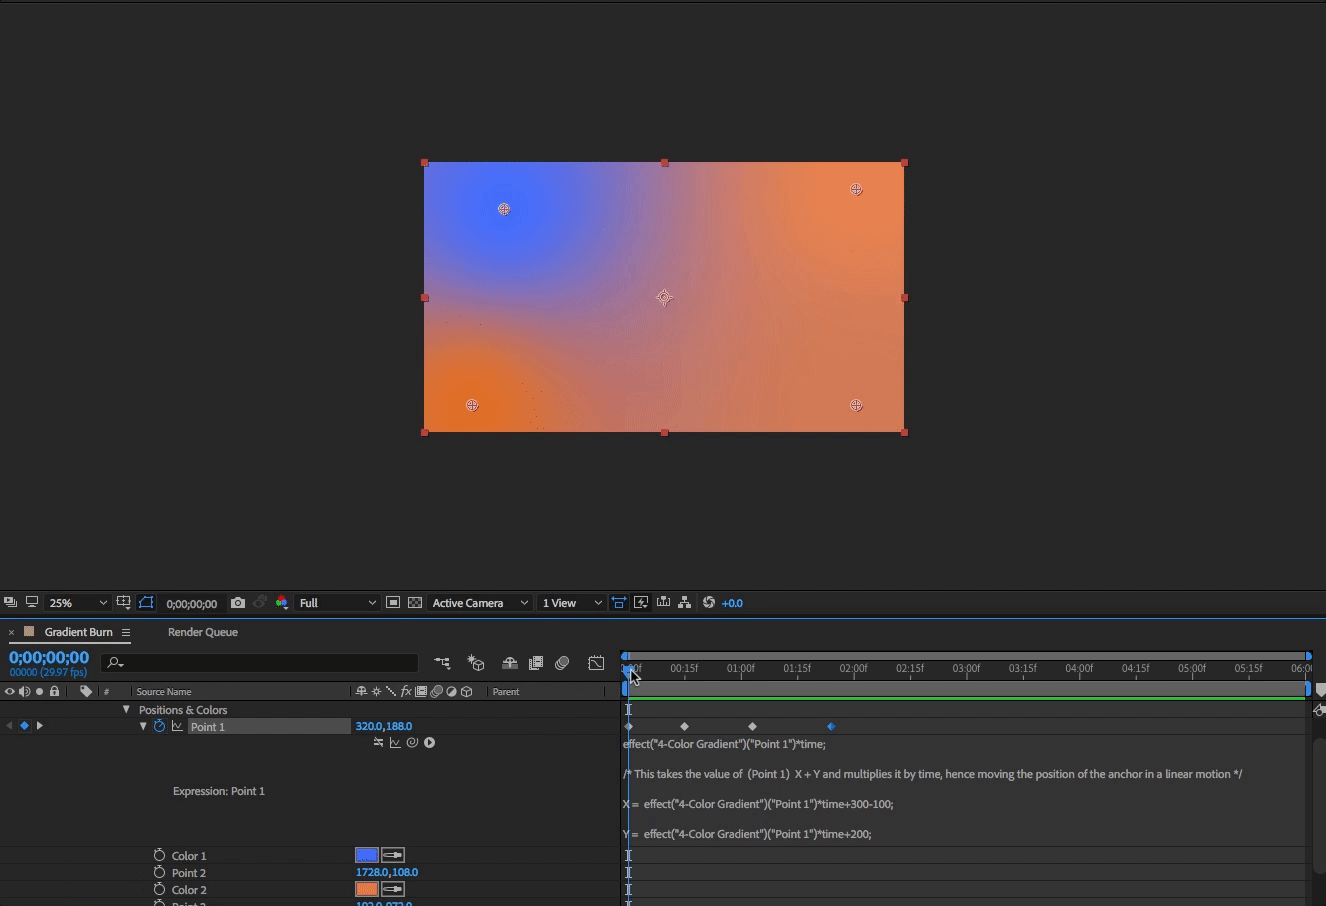Switch to the Render Queue tab
Image resolution: width=1326 pixels, height=906 pixels.
[x=203, y=632]
